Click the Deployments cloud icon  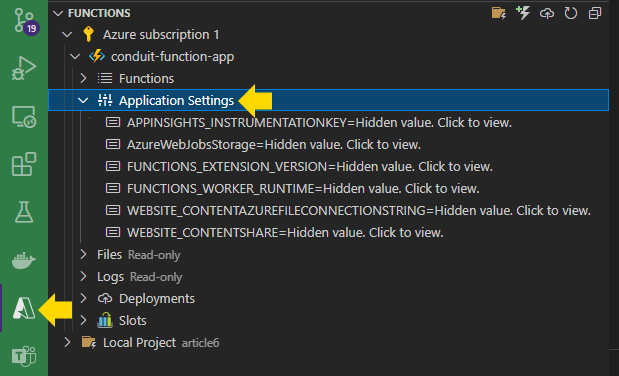pos(105,299)
